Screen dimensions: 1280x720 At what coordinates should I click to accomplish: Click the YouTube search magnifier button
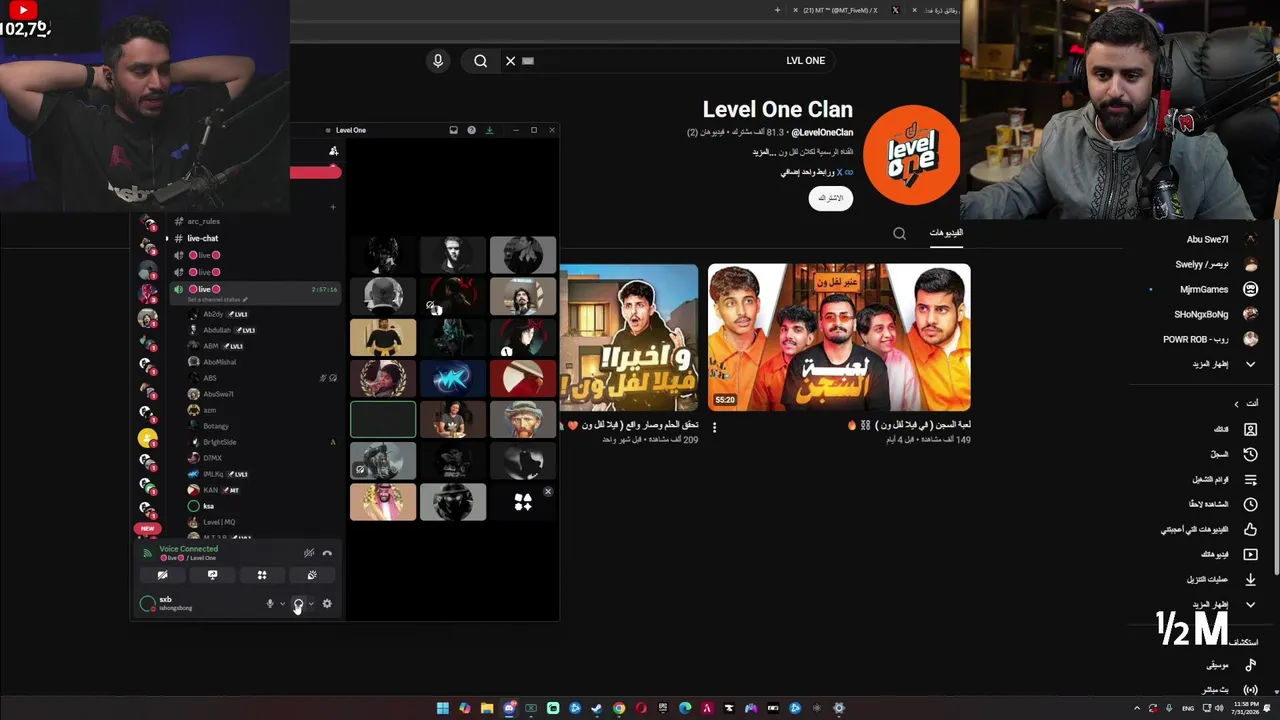(480, 61)
